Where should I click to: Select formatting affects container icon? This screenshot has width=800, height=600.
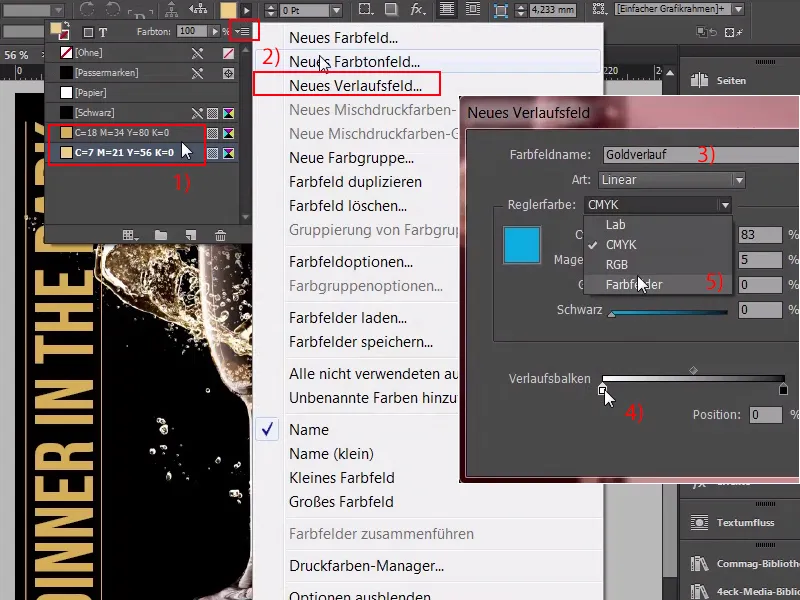pyautogui.click(x=88, y=33)
